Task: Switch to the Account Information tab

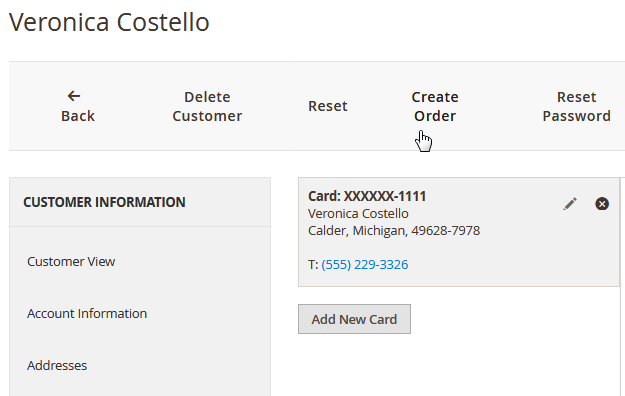Action: coord(87,313)
